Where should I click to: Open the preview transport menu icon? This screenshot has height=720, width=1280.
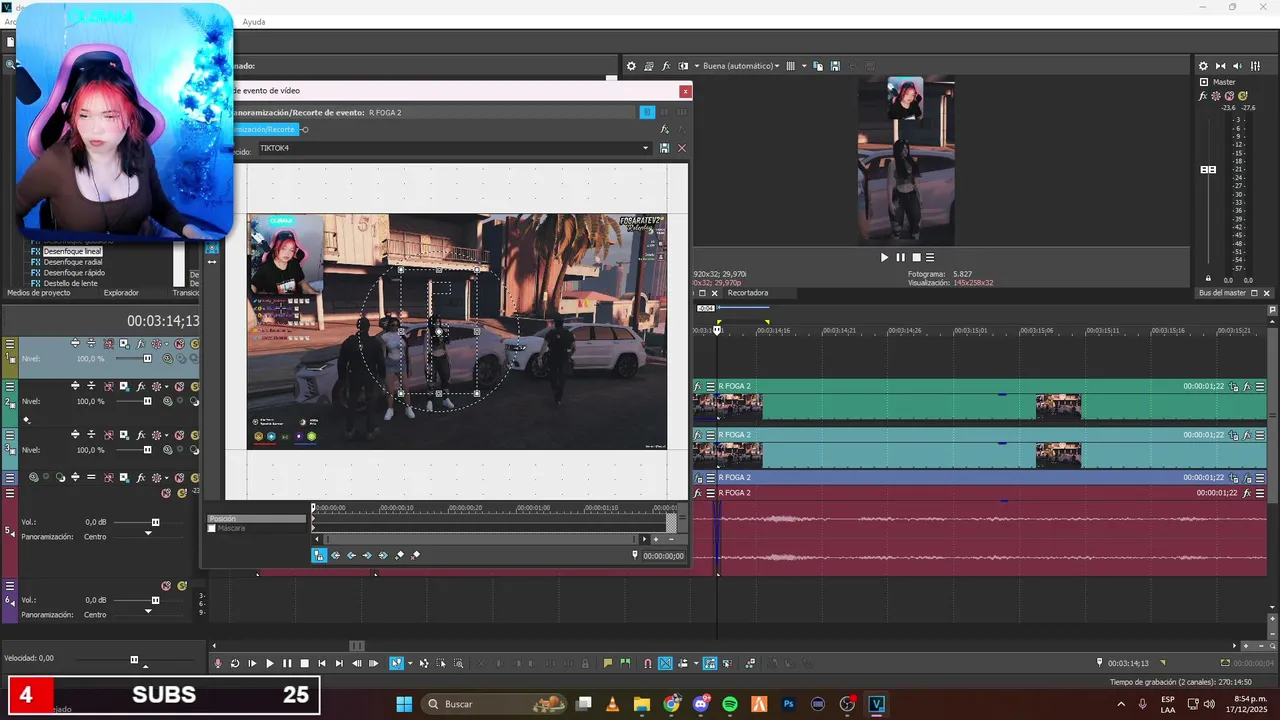[930, 257]
